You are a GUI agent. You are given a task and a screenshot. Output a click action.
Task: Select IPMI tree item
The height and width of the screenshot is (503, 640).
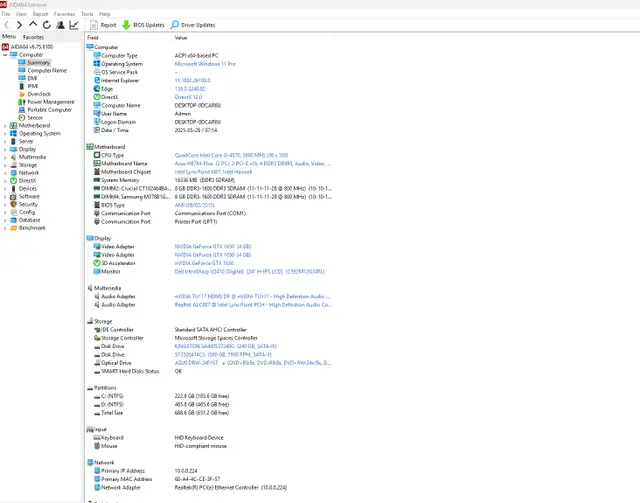pyautogui.click(x=33, y=86)
